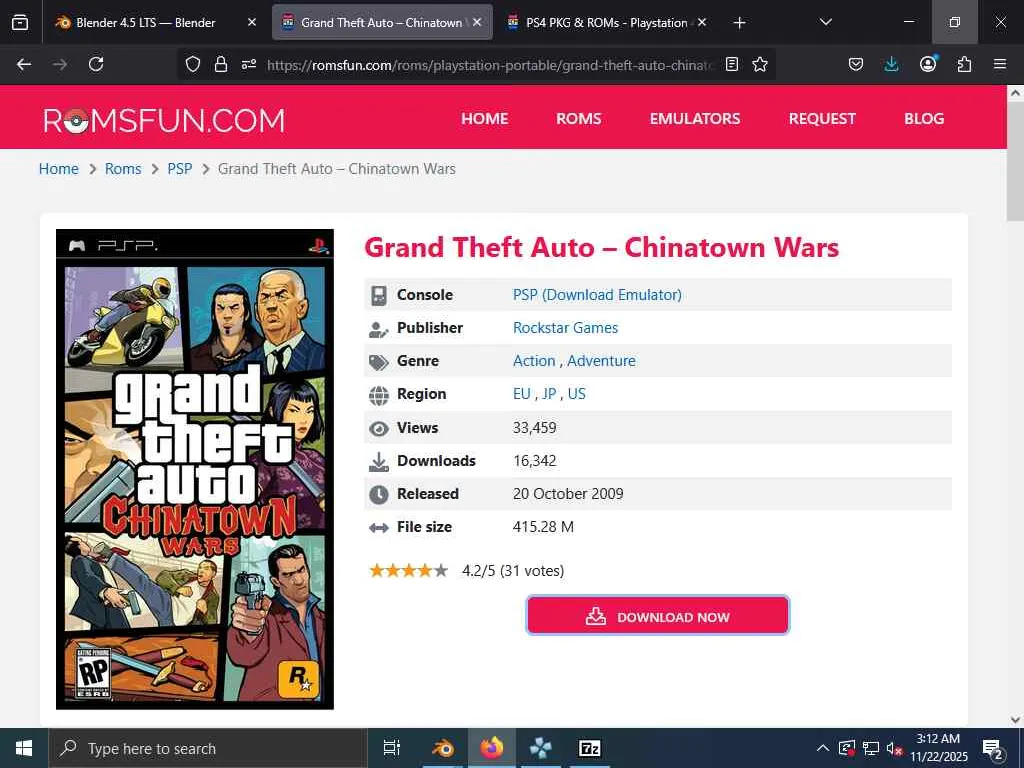Expand hidden system tray icons chevron
1024x768 pixels.
click(x=823, y=748)
